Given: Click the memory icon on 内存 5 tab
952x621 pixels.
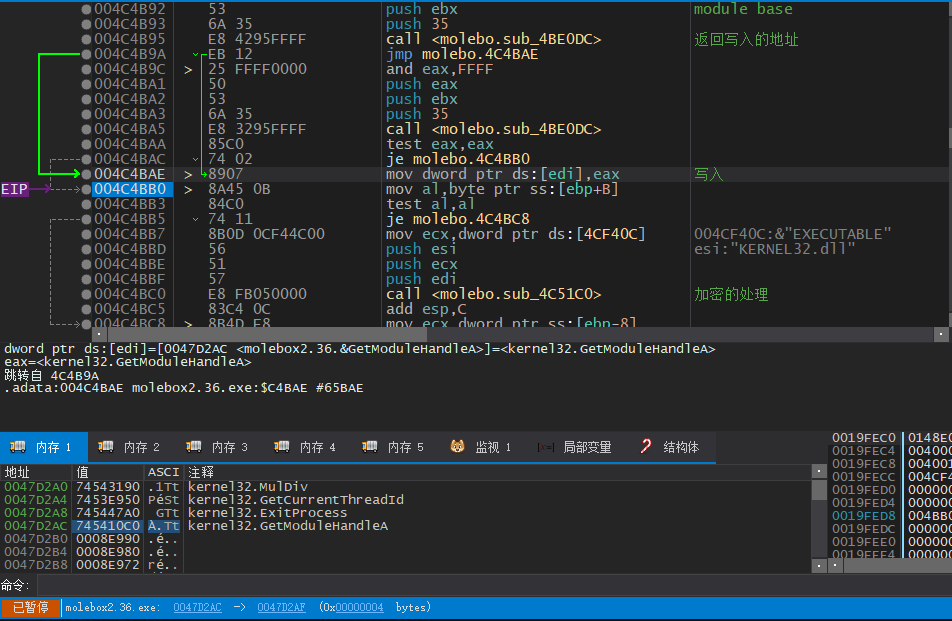Looking at the screenshot, I should tap(370, 447).
